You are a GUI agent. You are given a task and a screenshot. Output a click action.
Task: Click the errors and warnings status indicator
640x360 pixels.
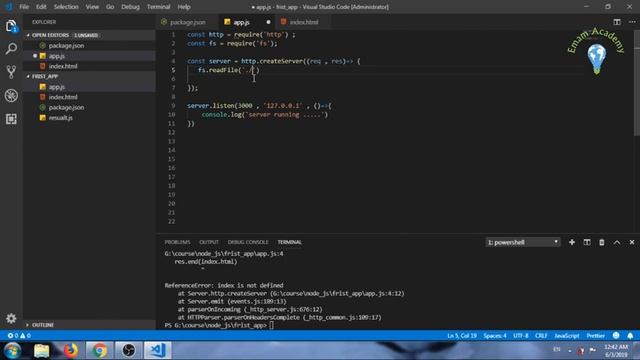(x=19, y=336)
